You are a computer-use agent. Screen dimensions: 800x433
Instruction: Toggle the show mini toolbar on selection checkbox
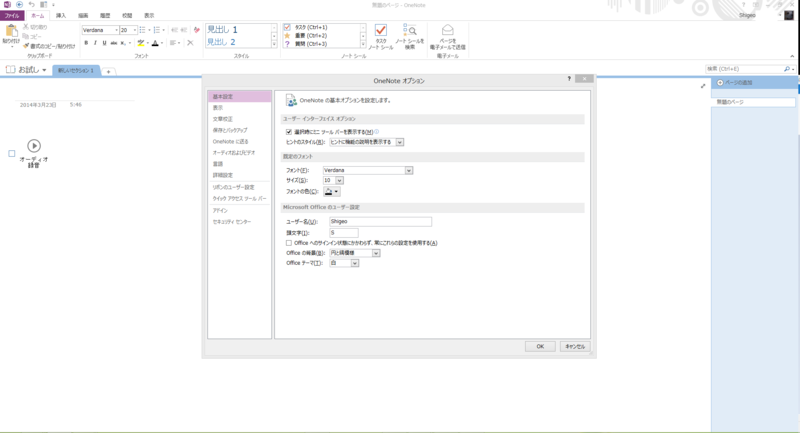[x=289, y=132]
